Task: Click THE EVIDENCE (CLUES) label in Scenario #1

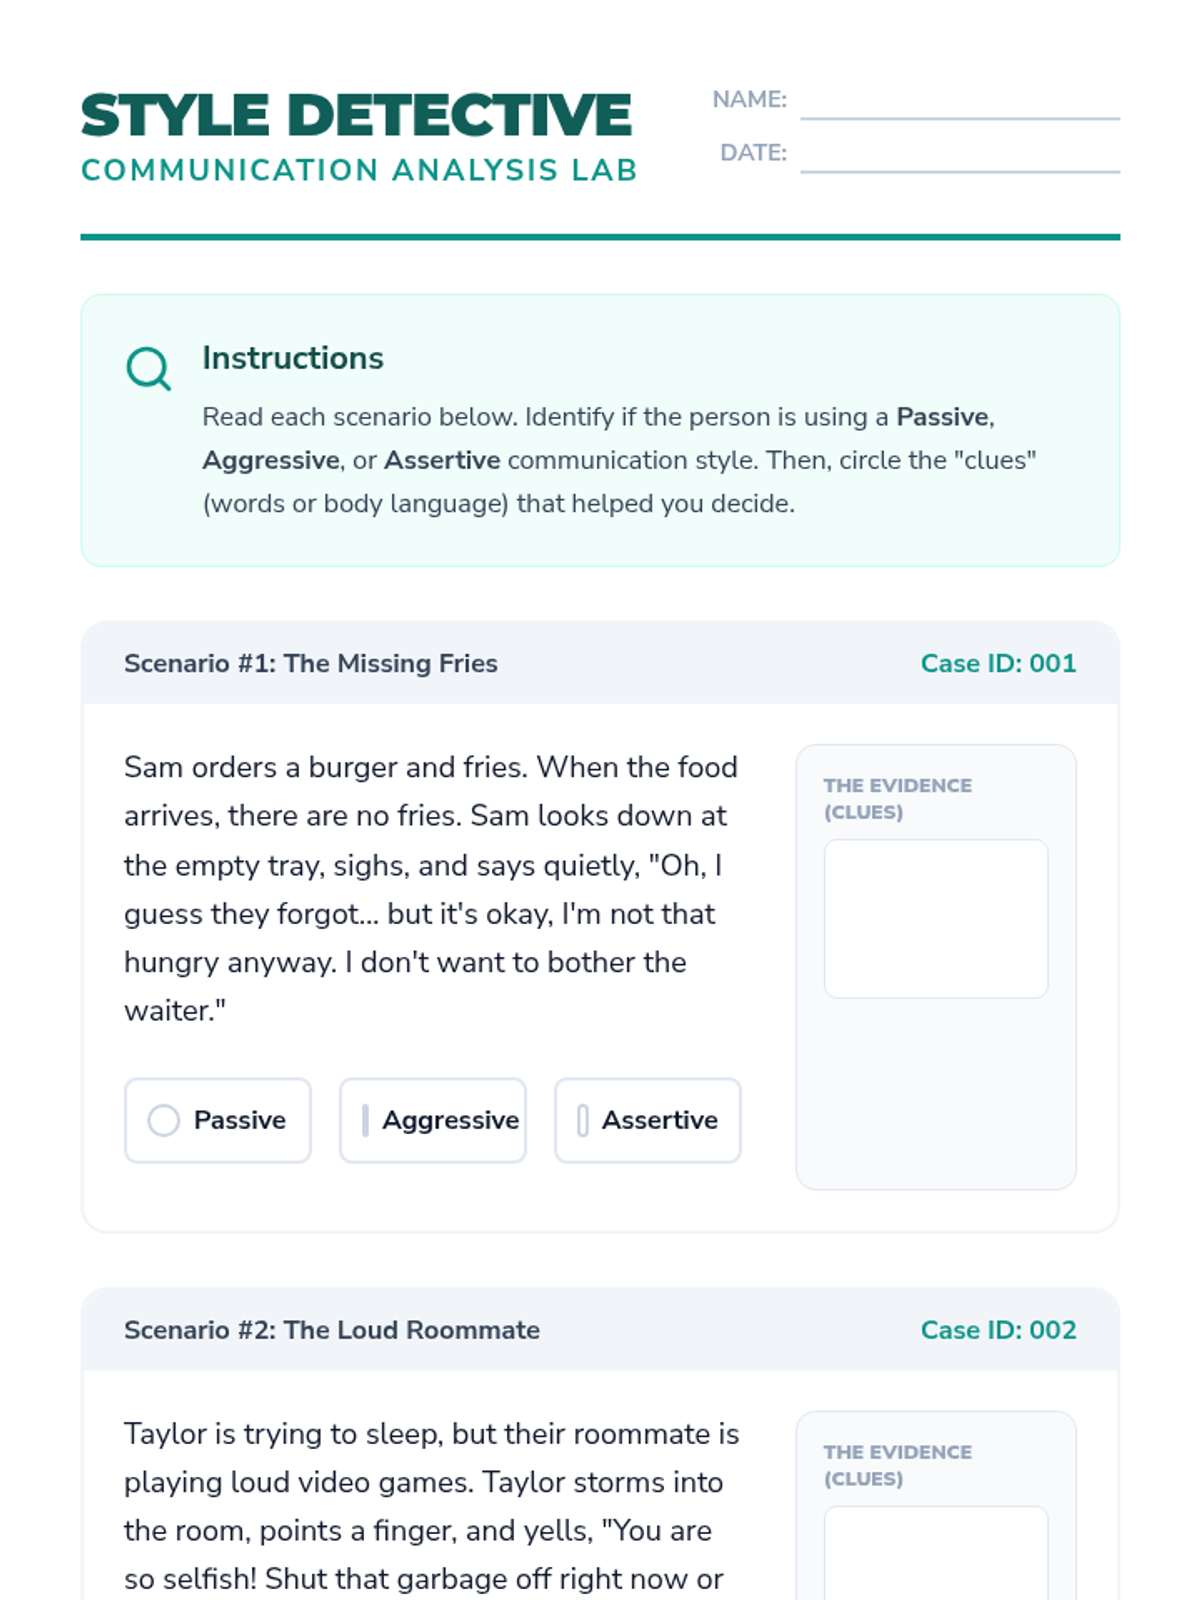Action: [898, 799]
